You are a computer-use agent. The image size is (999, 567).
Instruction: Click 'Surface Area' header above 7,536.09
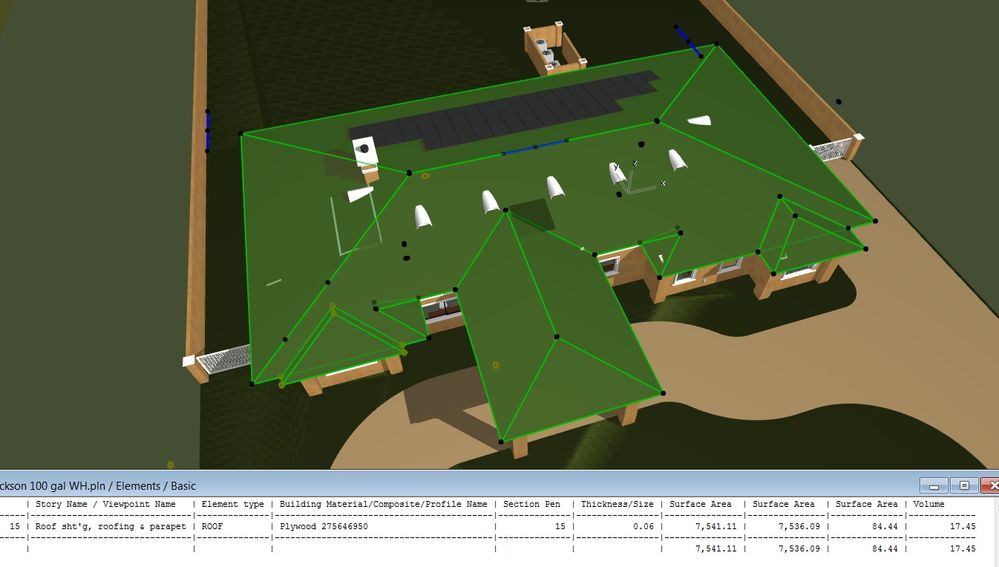click(x=783, y=504)
